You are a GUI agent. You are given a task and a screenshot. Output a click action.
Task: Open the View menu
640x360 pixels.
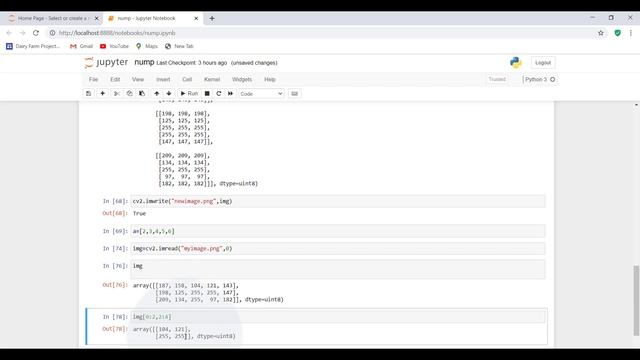pyautogui.click(x=138, y=79)
